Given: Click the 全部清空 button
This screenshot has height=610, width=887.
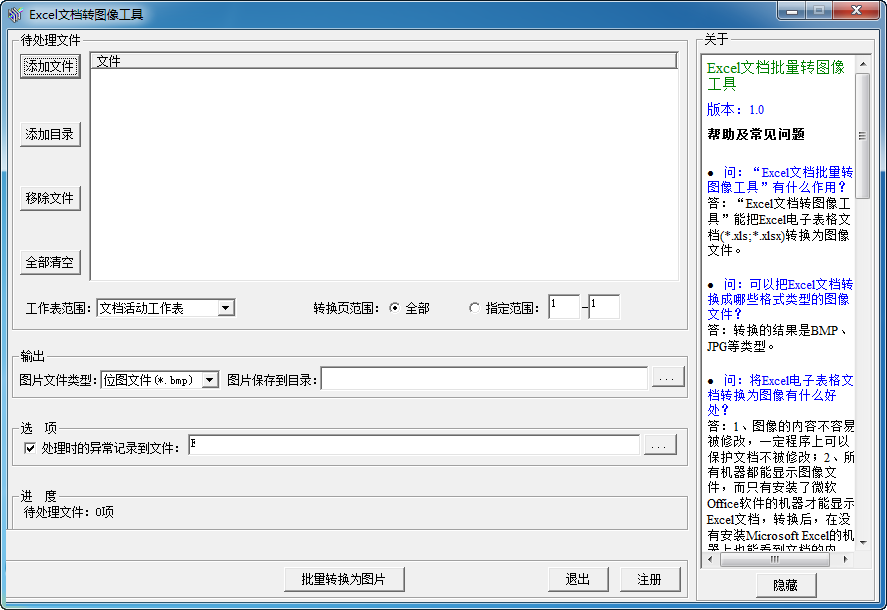Looking at the screenshot, I should 50,263.
